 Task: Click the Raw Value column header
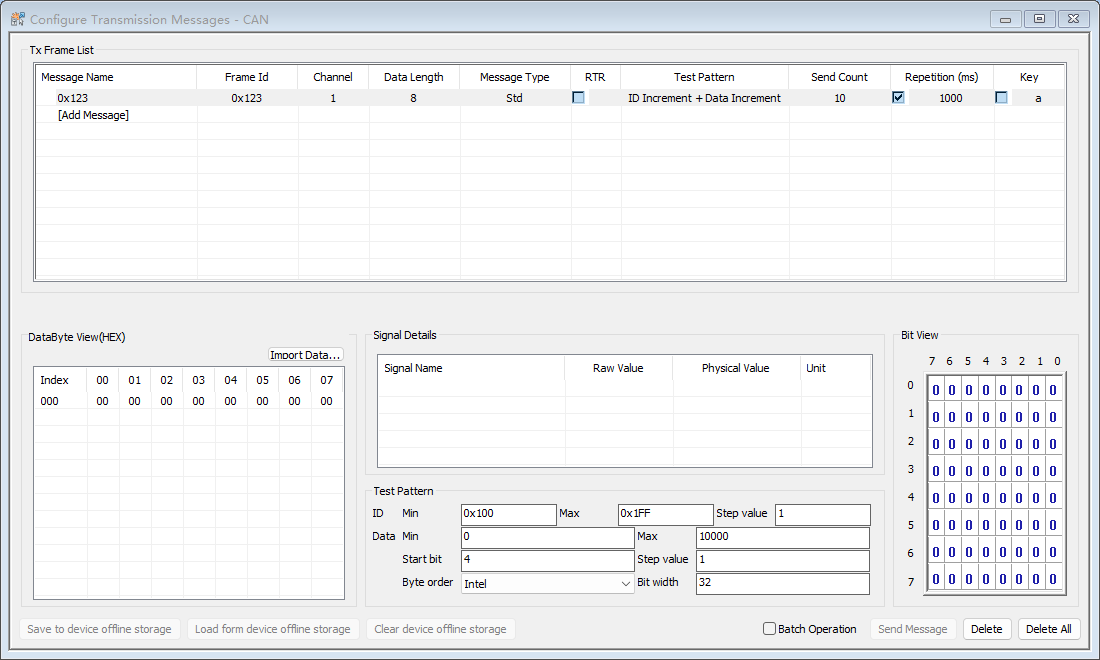(x=618, y=368)
